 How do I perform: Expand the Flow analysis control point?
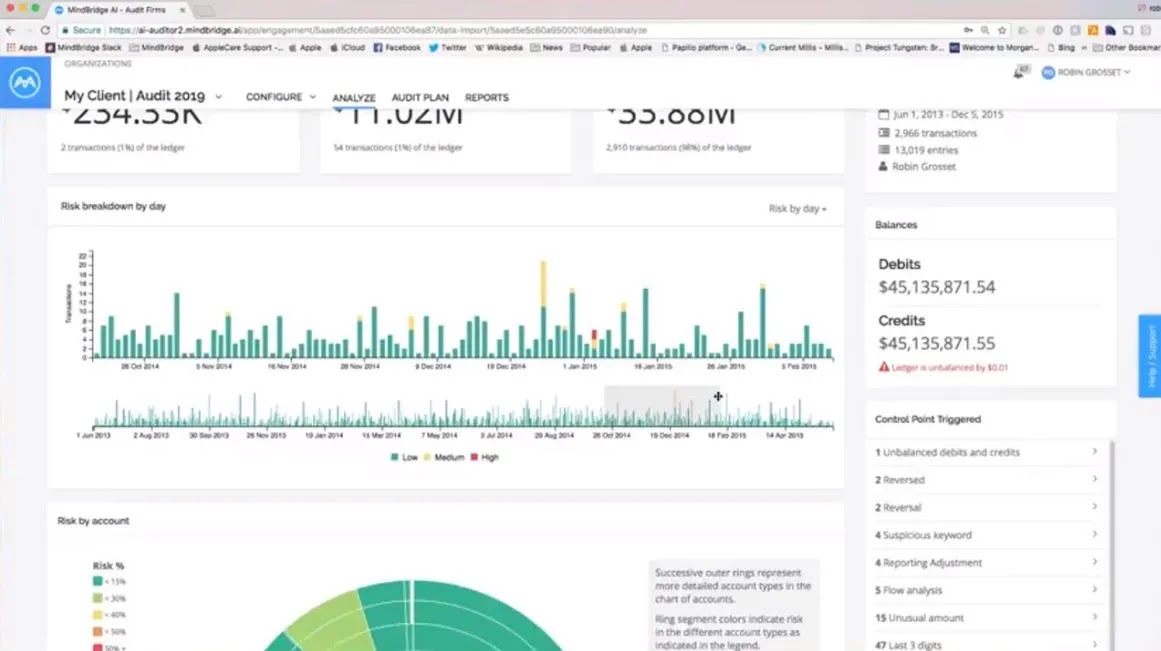coord(987,590)
